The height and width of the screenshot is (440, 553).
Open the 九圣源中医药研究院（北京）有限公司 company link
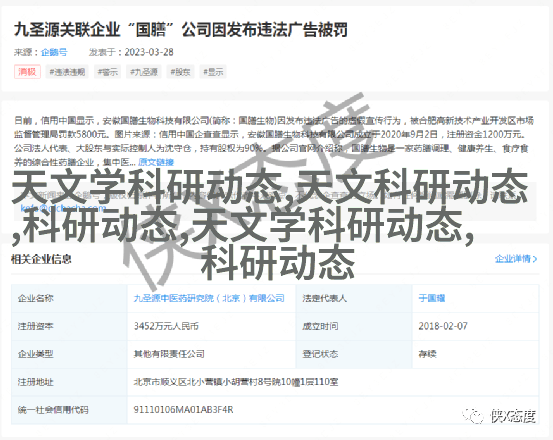(209, 298)
